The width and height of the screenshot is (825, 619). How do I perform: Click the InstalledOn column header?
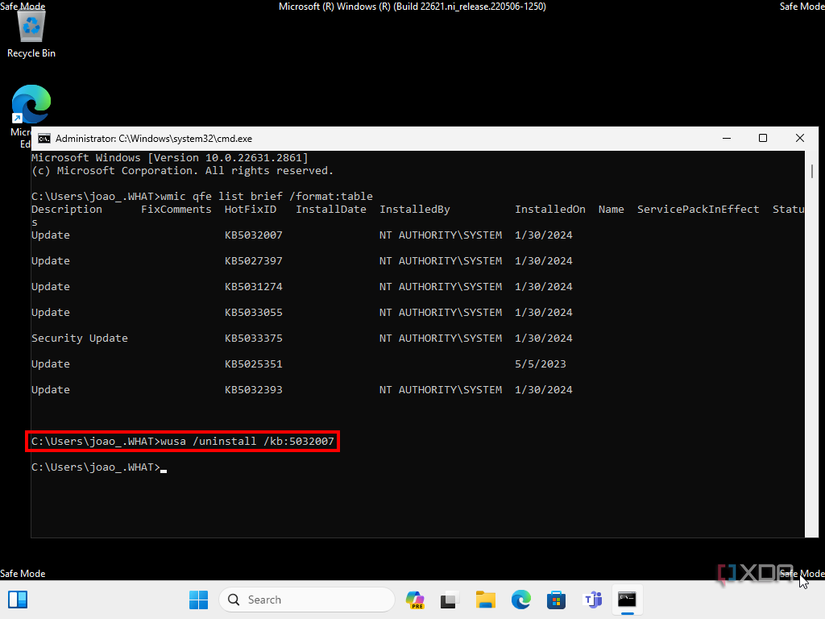pyautogui.click(x=550, y=209)
